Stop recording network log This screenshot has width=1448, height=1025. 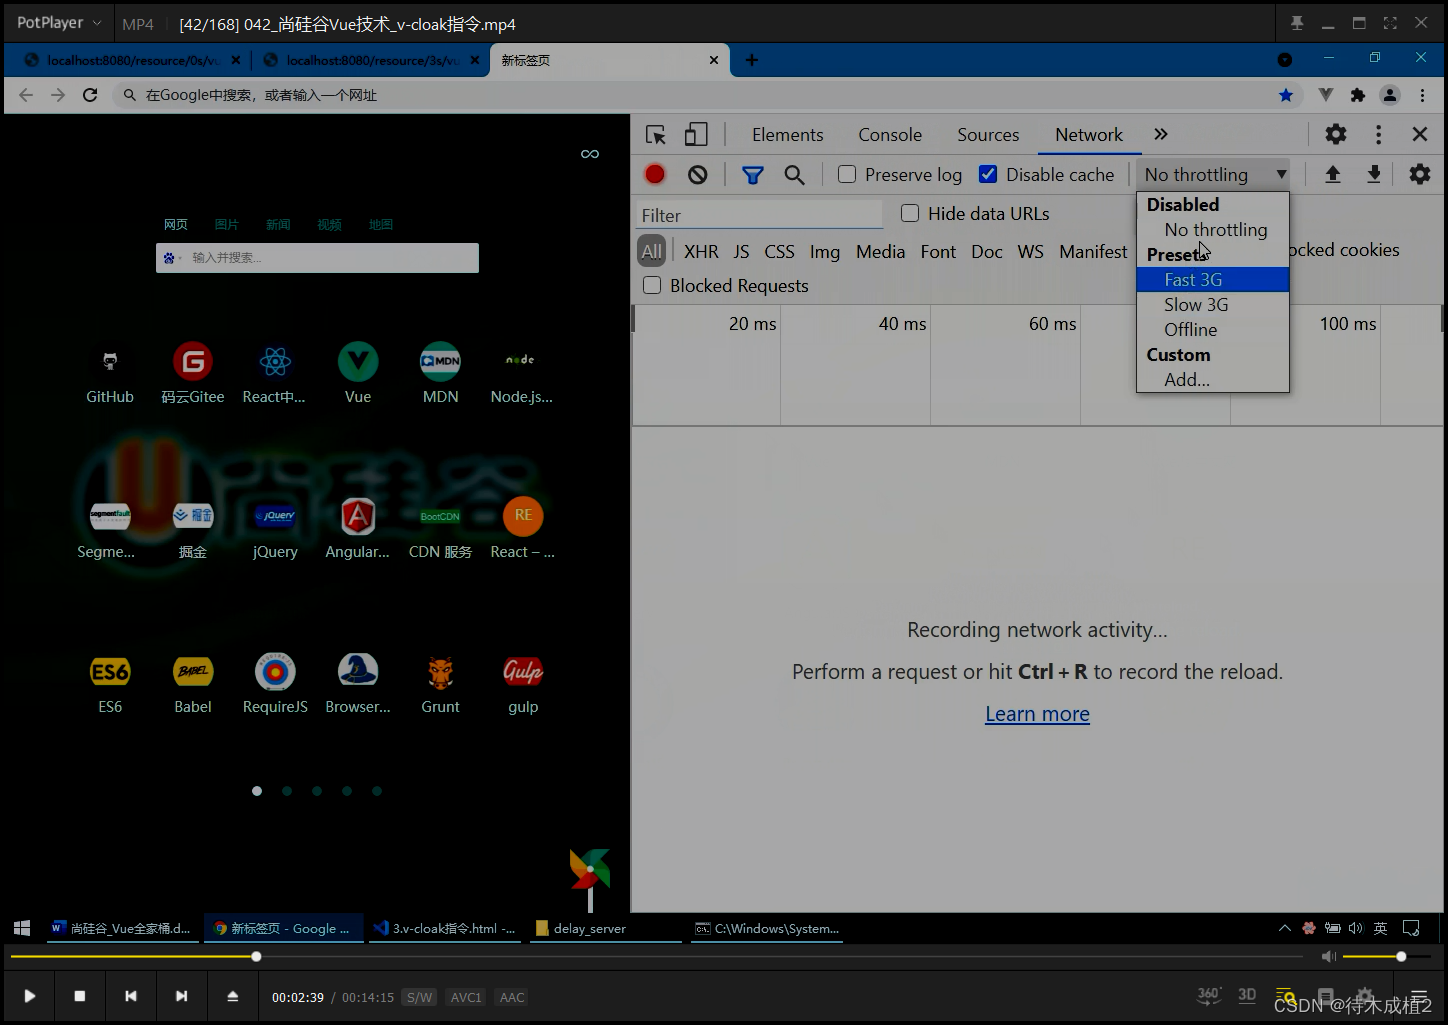pyautogui.click(x=655, y=174)
